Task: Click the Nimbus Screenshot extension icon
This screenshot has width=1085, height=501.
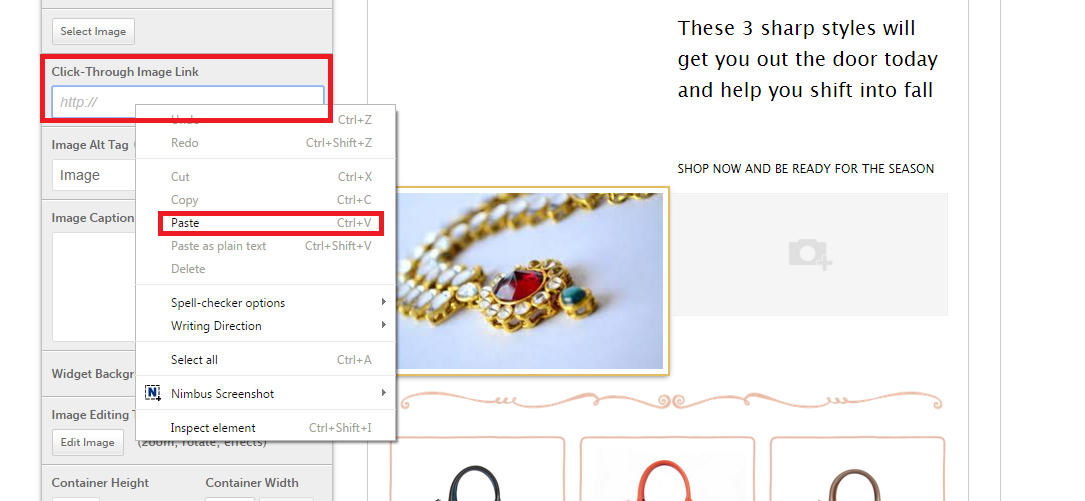Action: [x=153, y=393]
